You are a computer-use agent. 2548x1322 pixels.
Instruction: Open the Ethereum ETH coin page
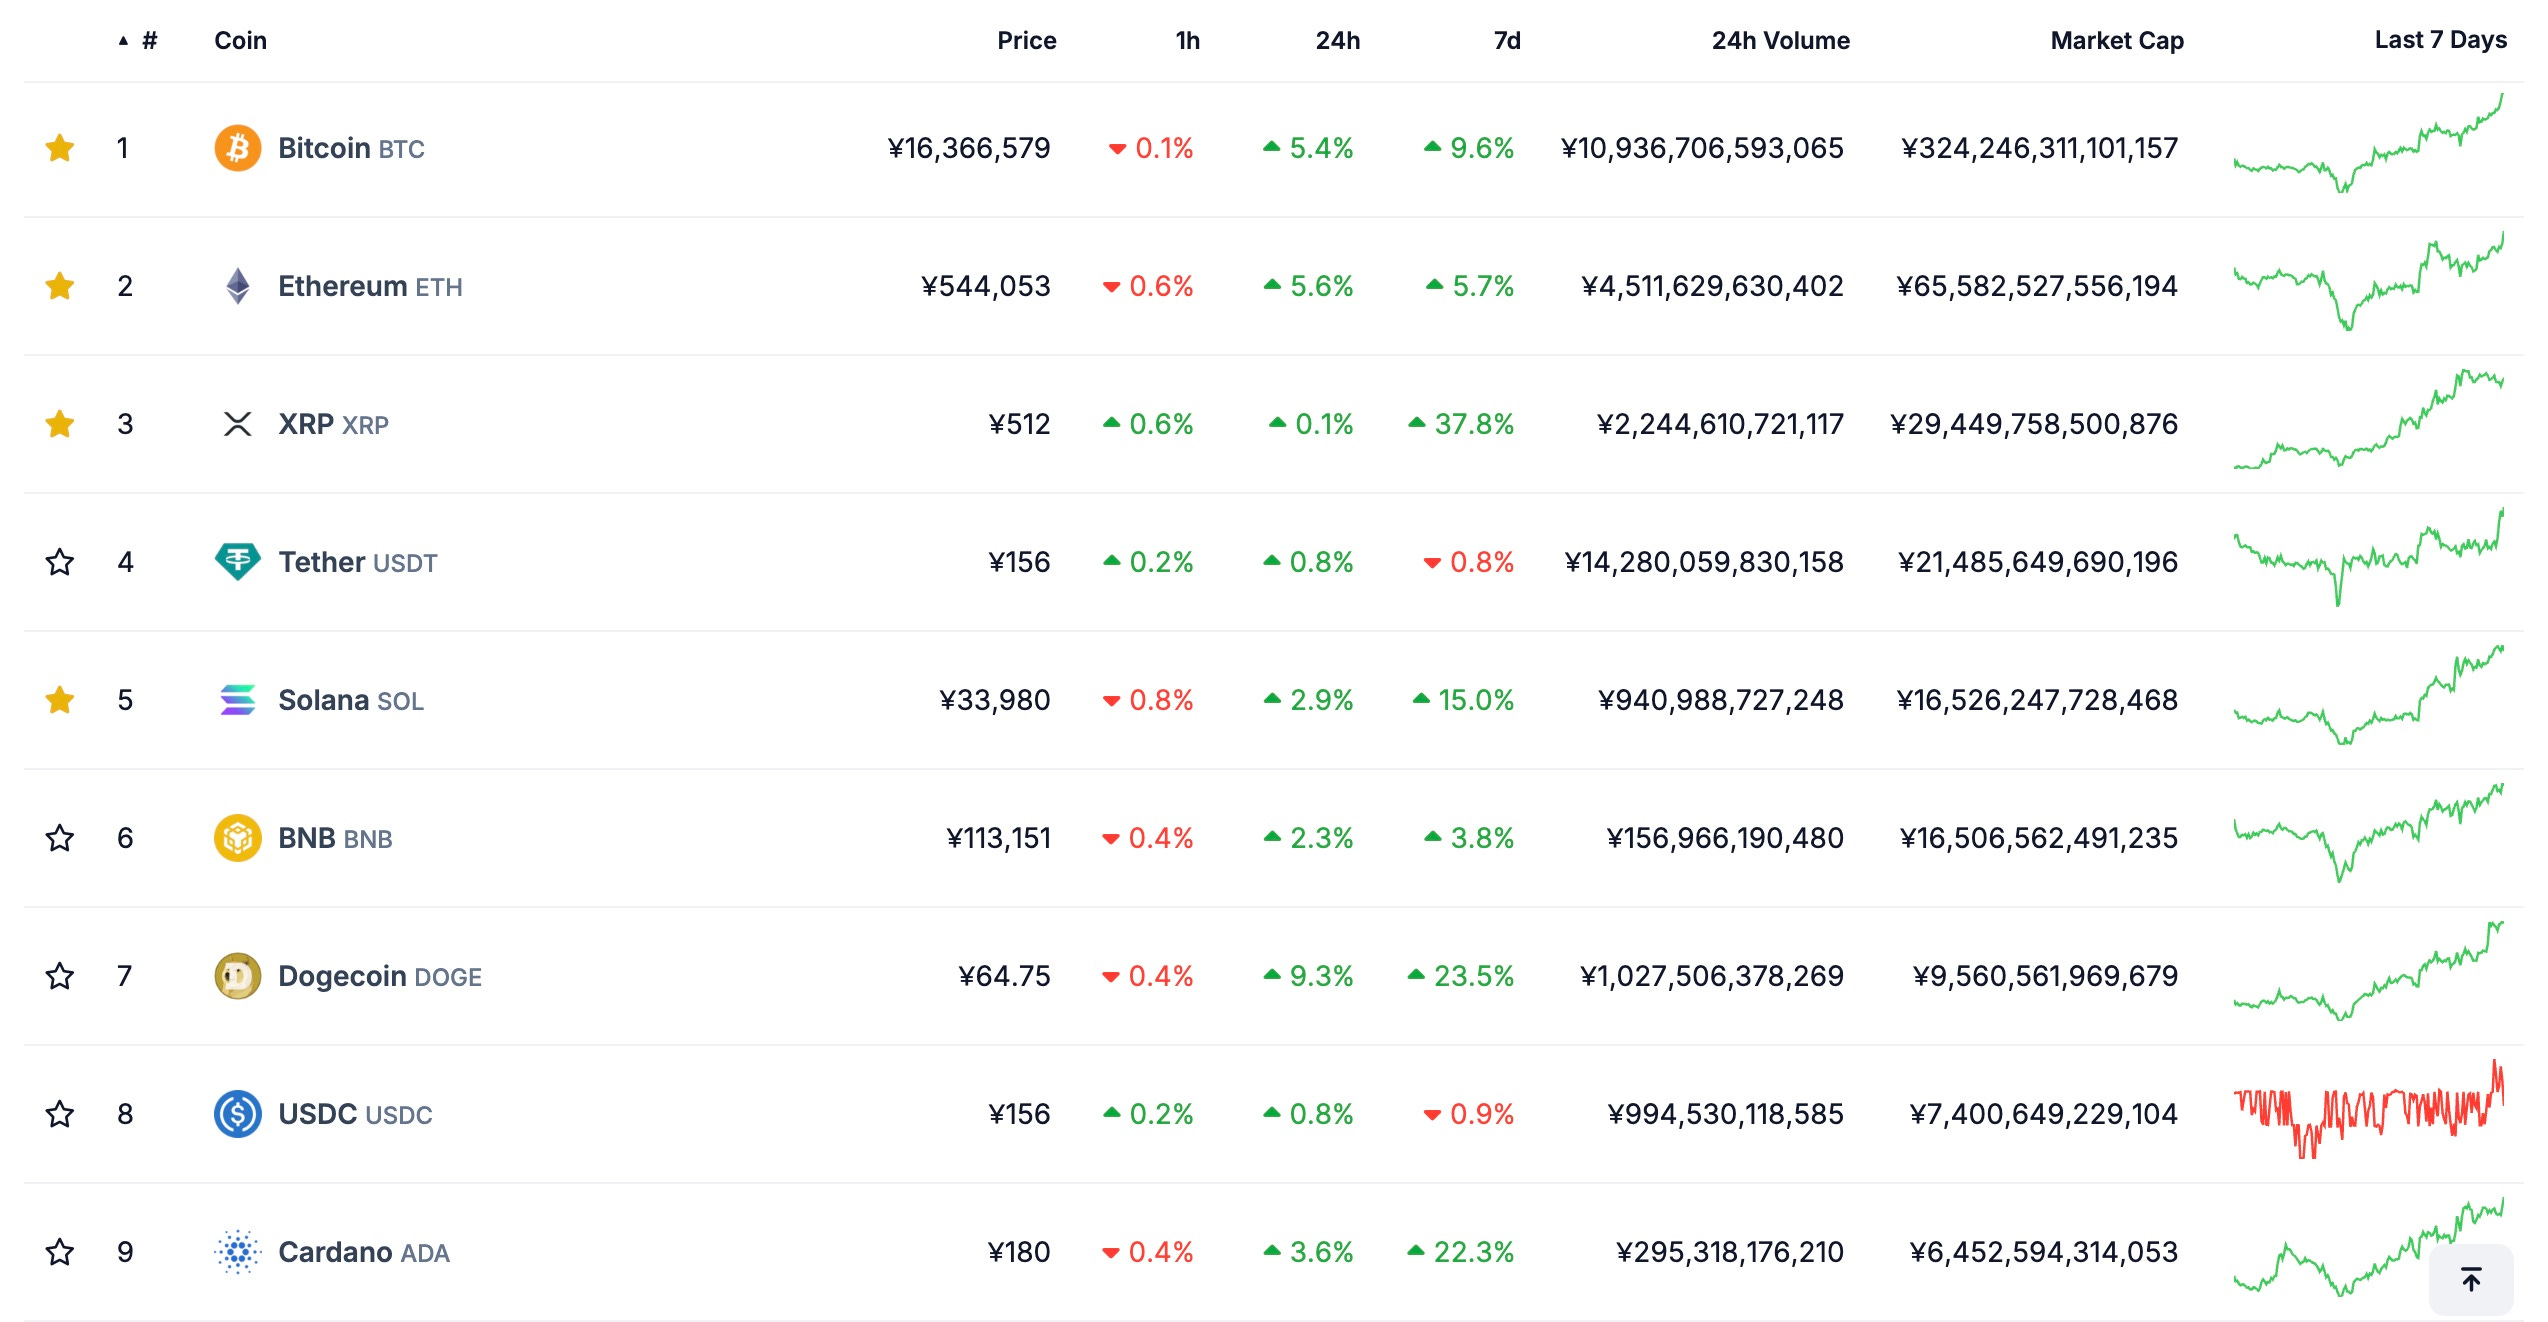click(370, 286)
